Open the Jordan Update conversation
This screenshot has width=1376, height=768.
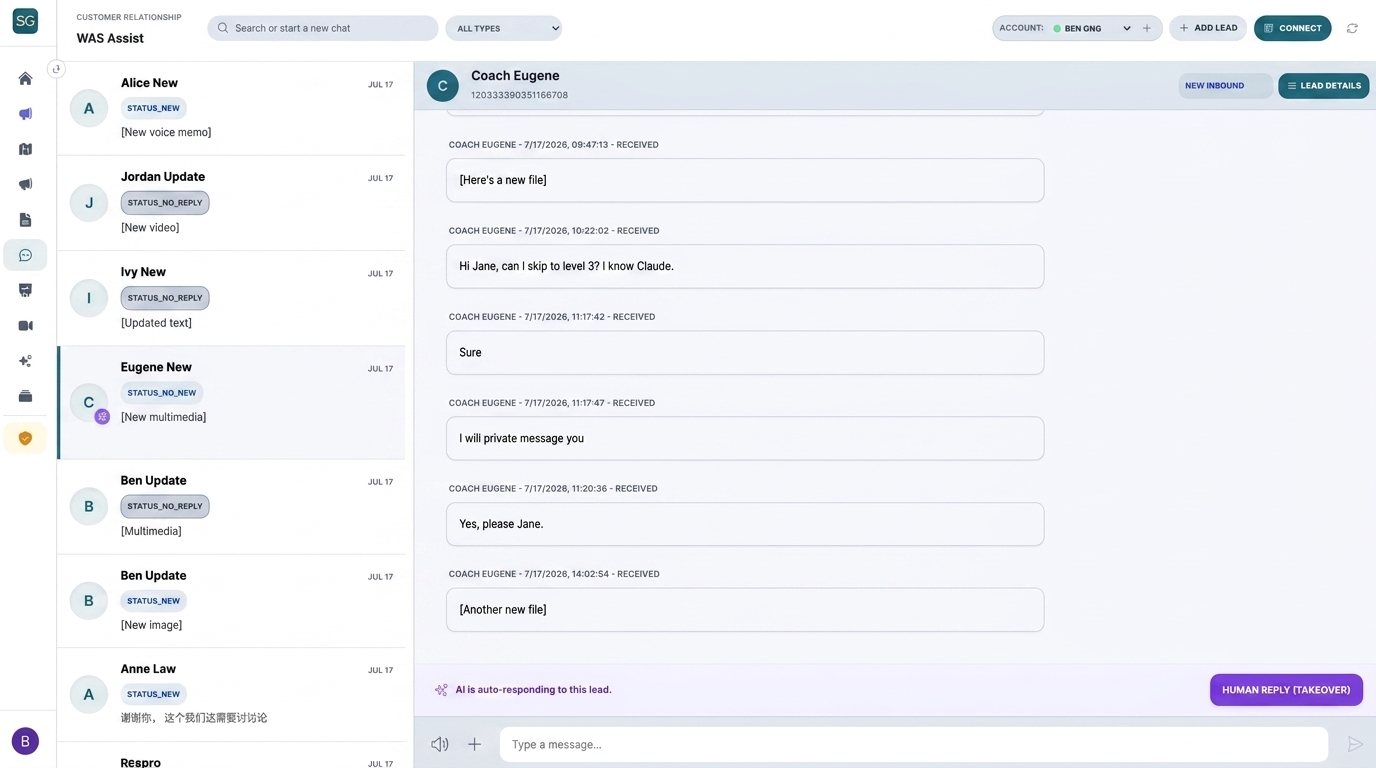coord(231,203)
